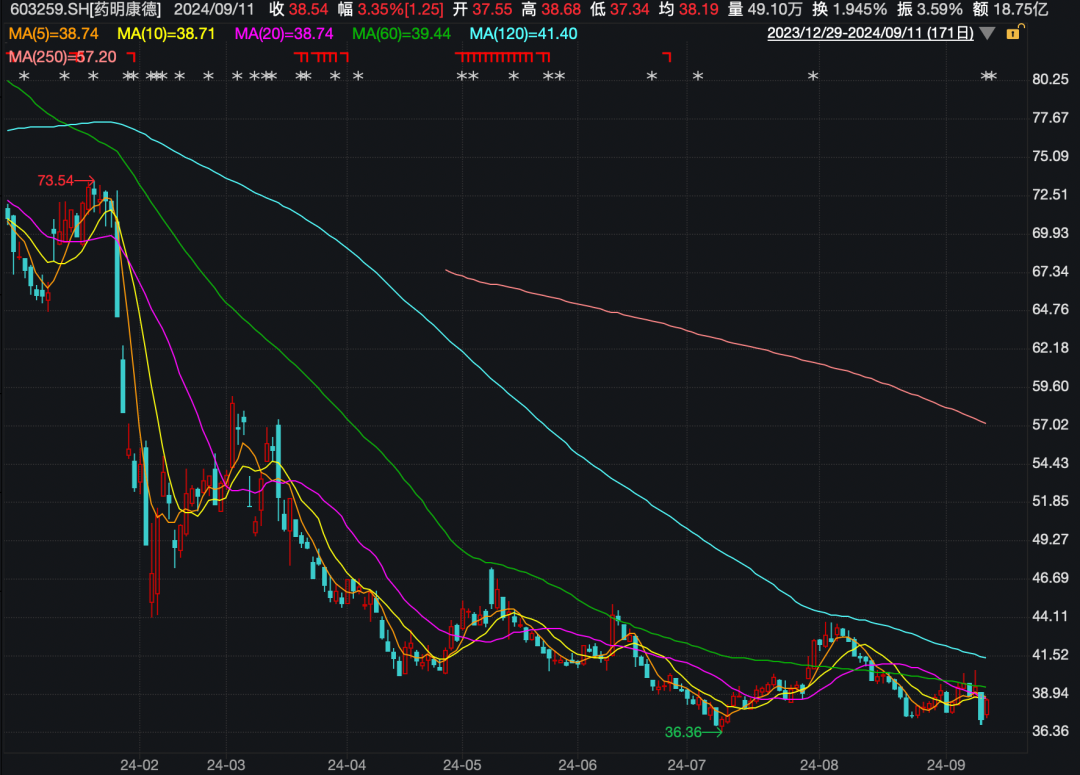Click the cyan MA(120) legend label
The height and width of the screenshot is (775, 1080).
tap(523, 33)
